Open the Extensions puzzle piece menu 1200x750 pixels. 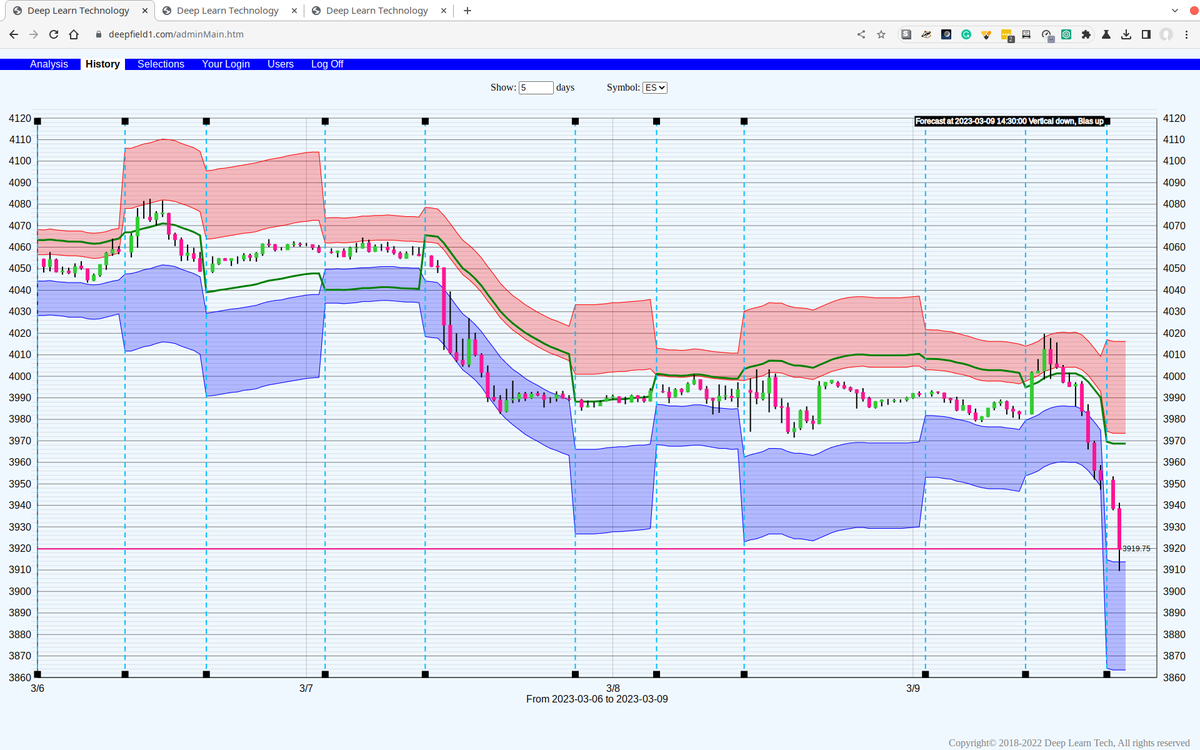click(x=1087, y=34)
